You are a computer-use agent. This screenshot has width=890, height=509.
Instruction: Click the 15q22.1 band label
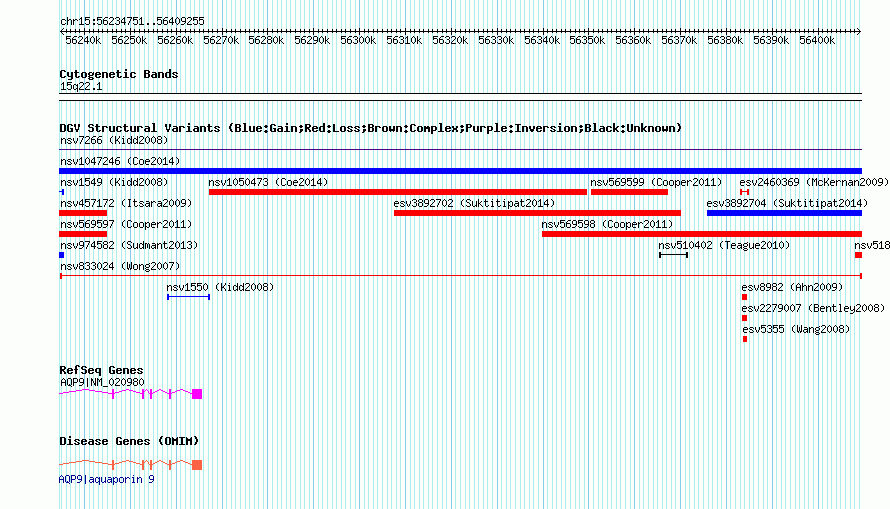coord(81,86)
